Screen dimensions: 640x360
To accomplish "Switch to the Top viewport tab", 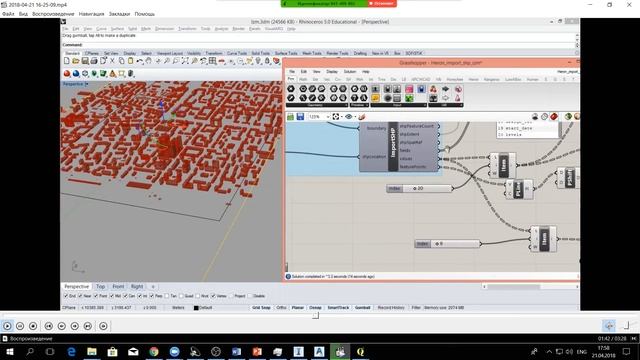I will coord(100,287).
